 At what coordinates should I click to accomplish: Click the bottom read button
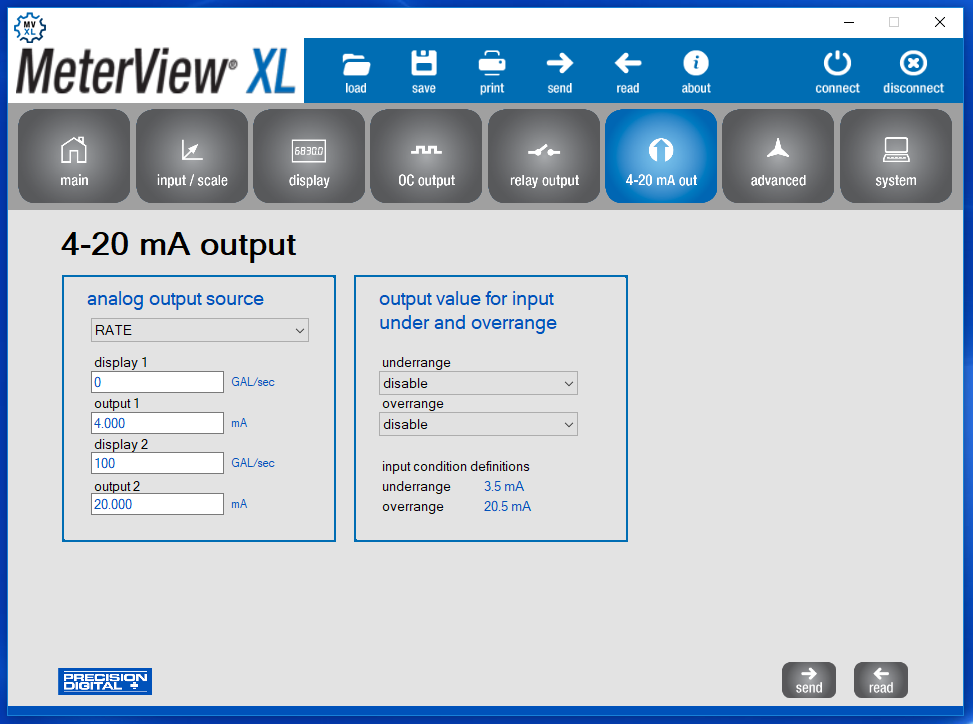881,680
